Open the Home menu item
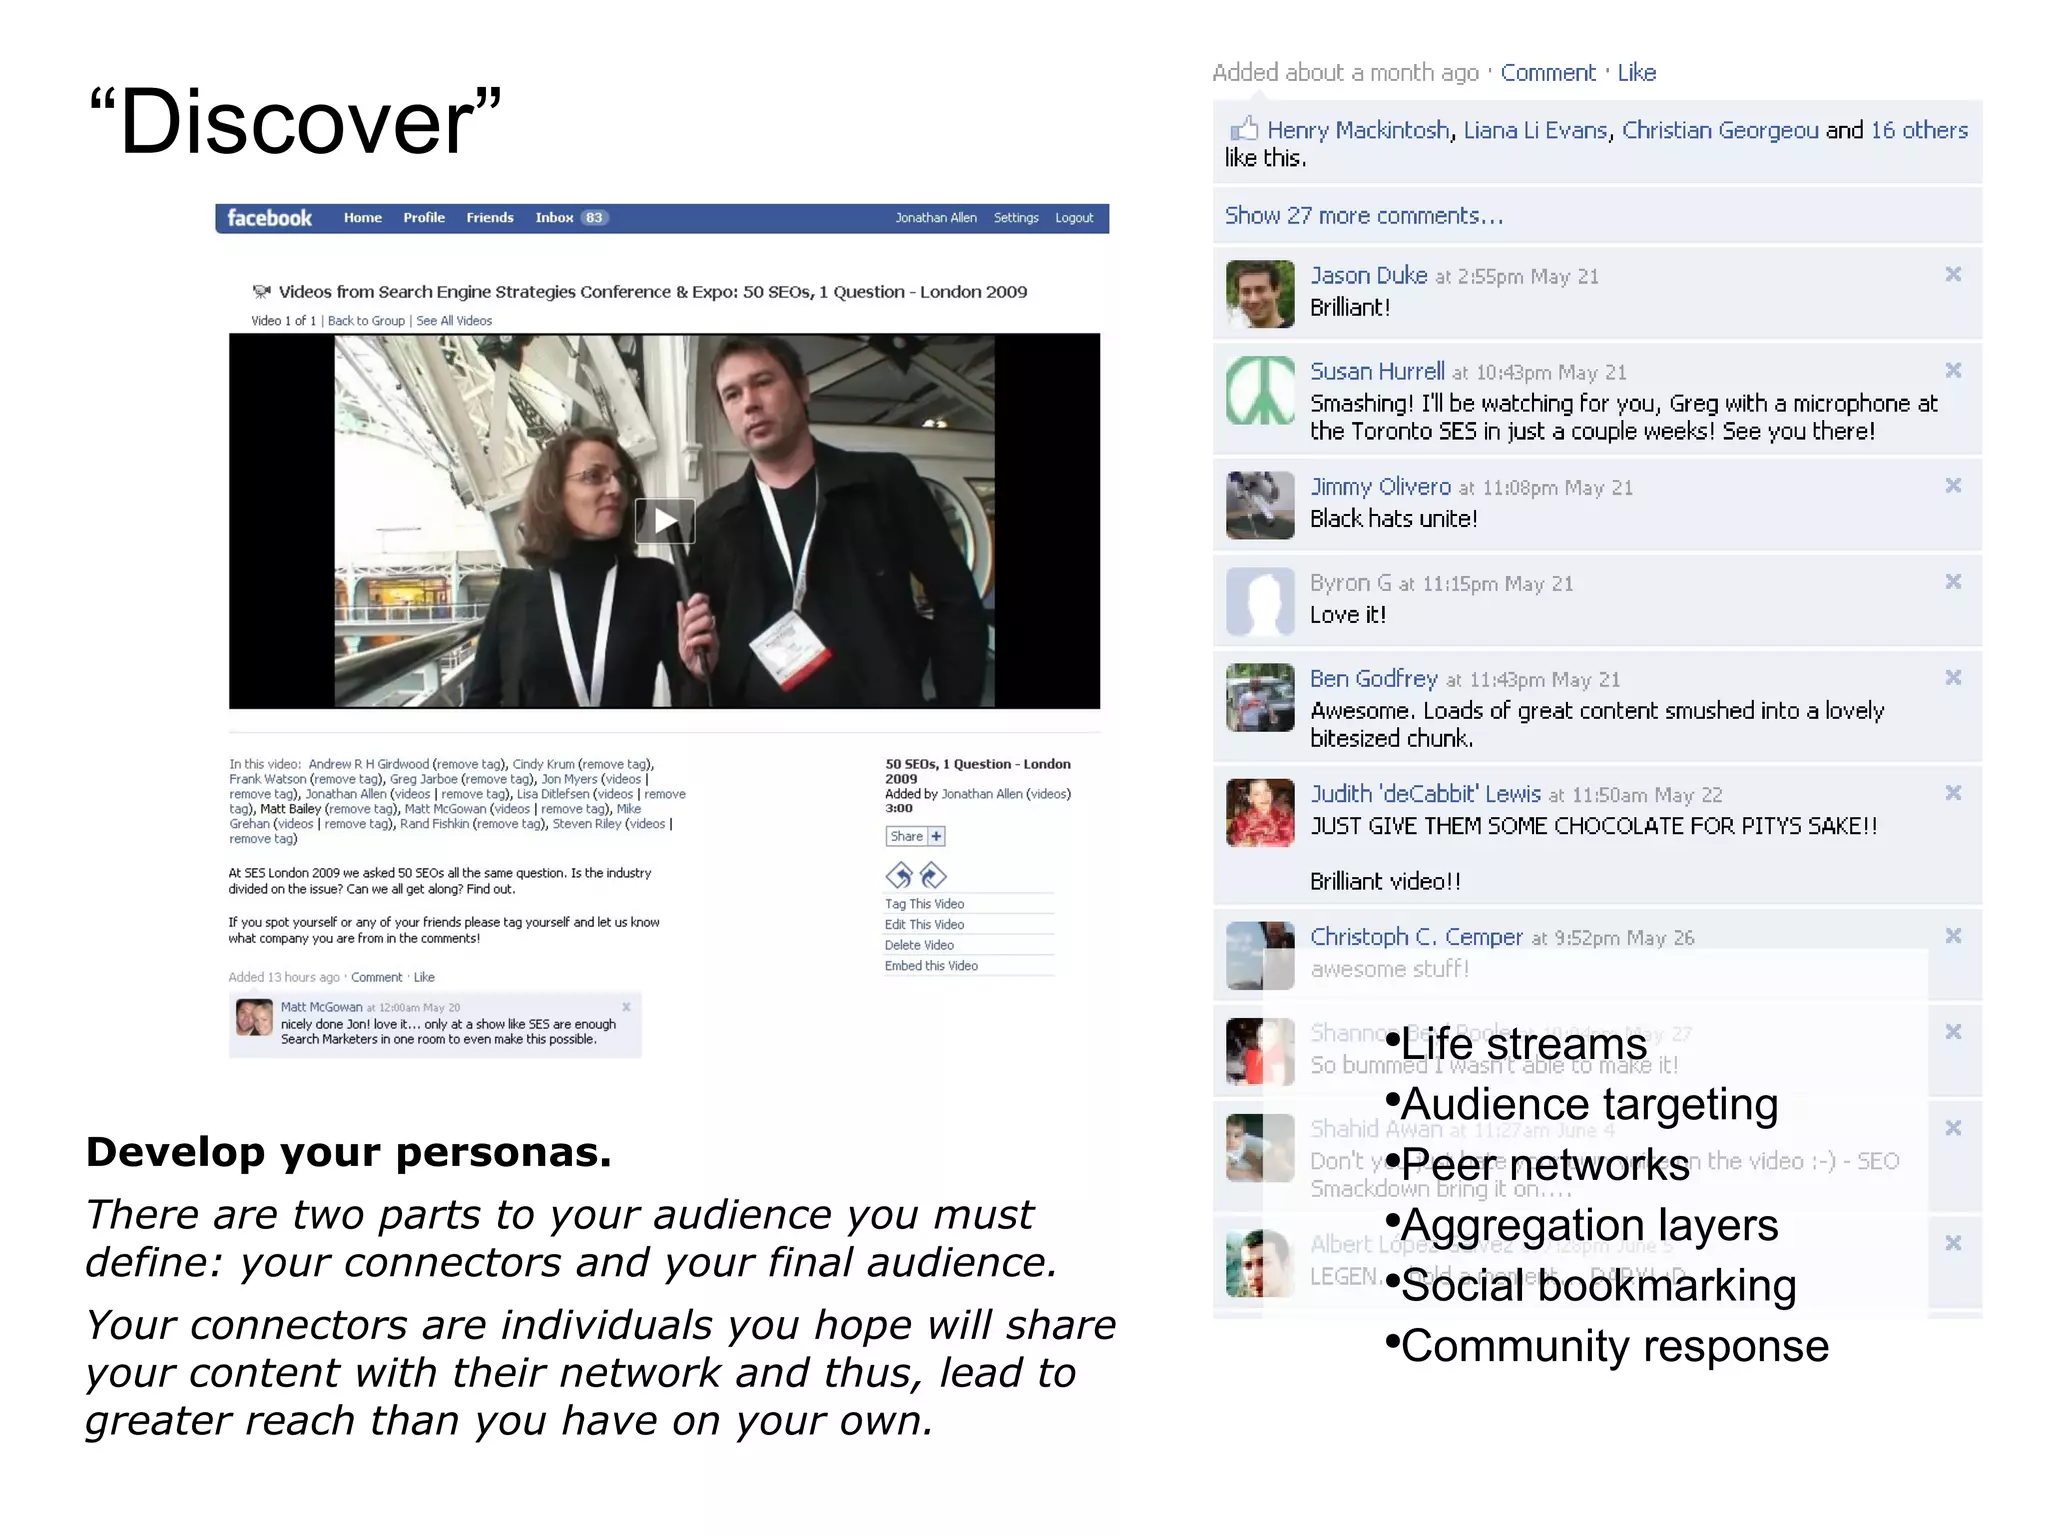 click(362, 218)
